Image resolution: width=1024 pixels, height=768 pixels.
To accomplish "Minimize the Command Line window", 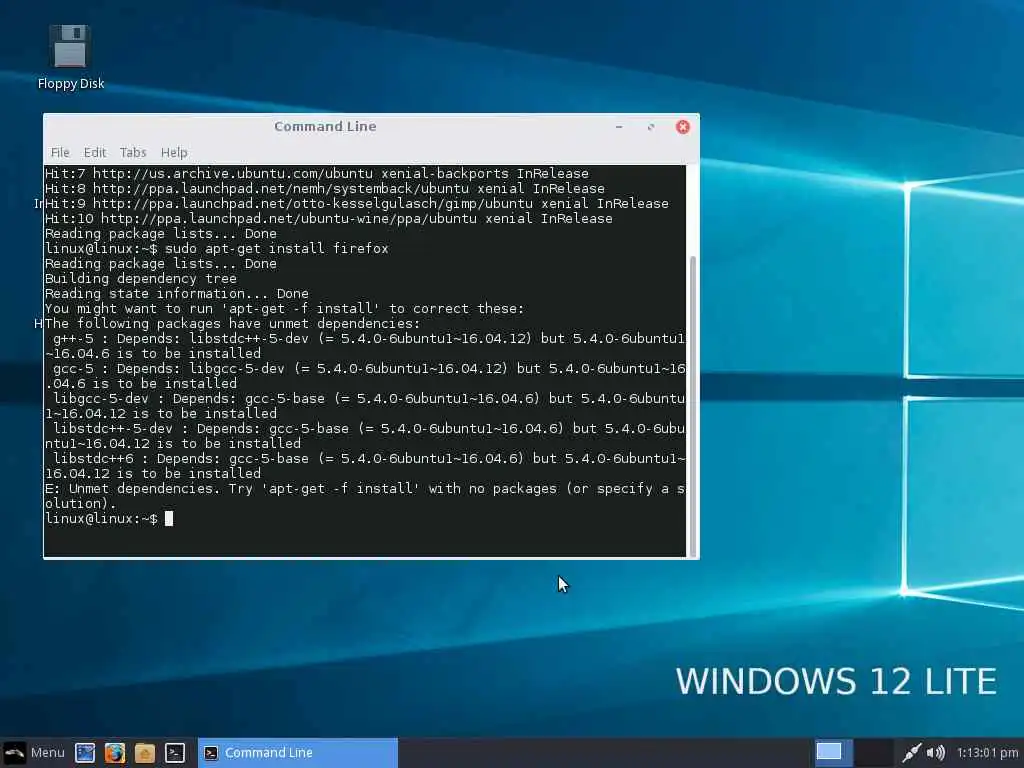I will point(618,127).
